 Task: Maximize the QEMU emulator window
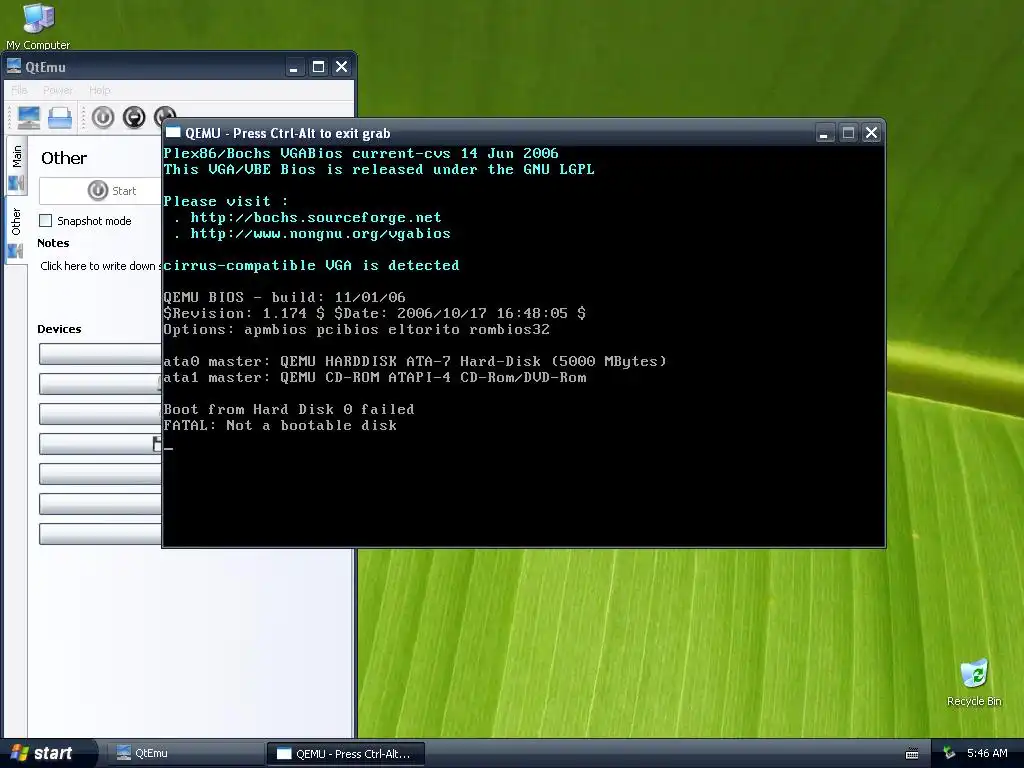click(x=848, y=133)
